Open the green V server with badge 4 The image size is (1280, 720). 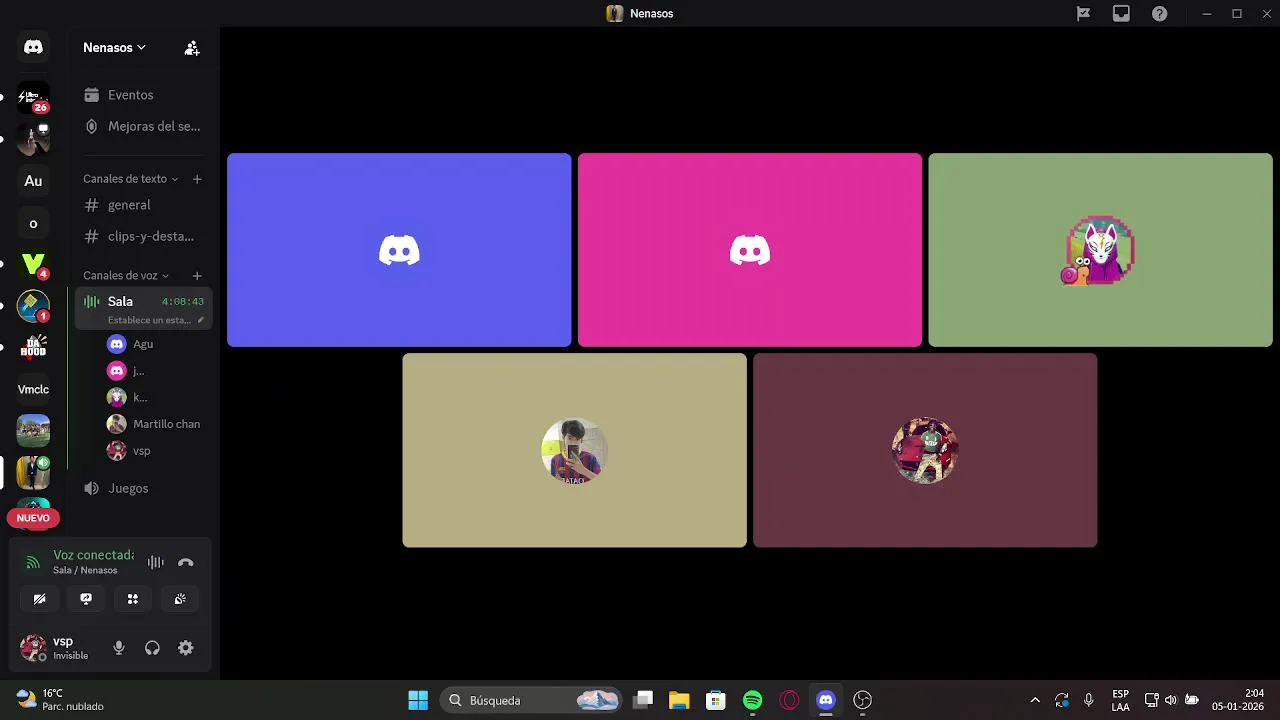coord(33,264)
